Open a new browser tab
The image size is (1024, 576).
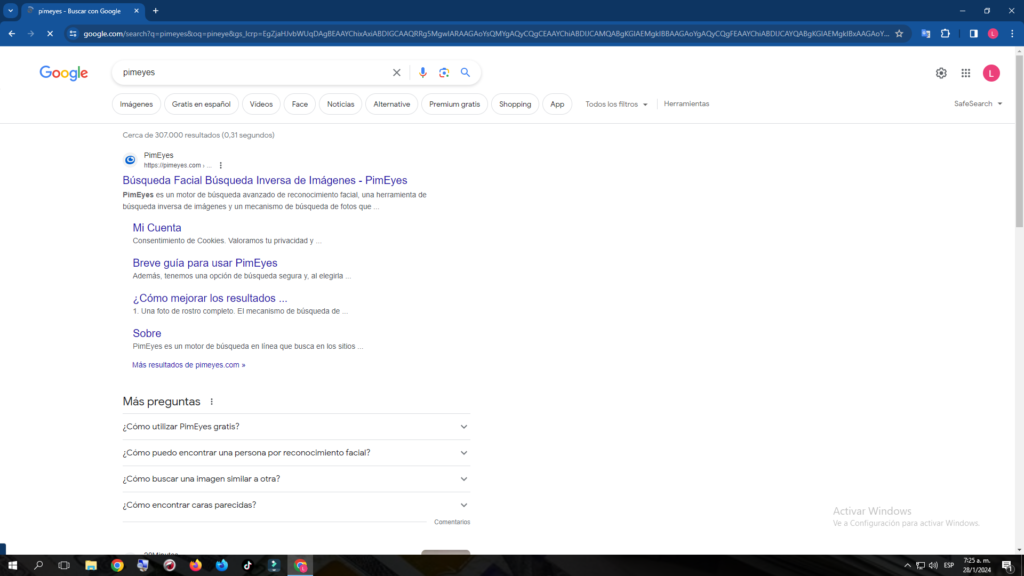155,10
